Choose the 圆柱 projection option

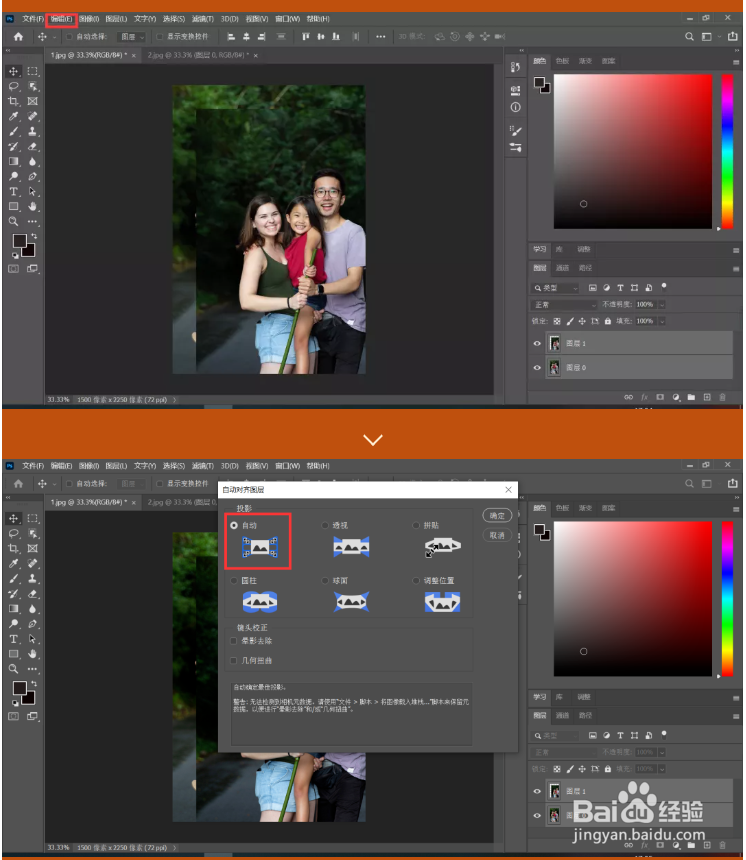coord(234,581)
